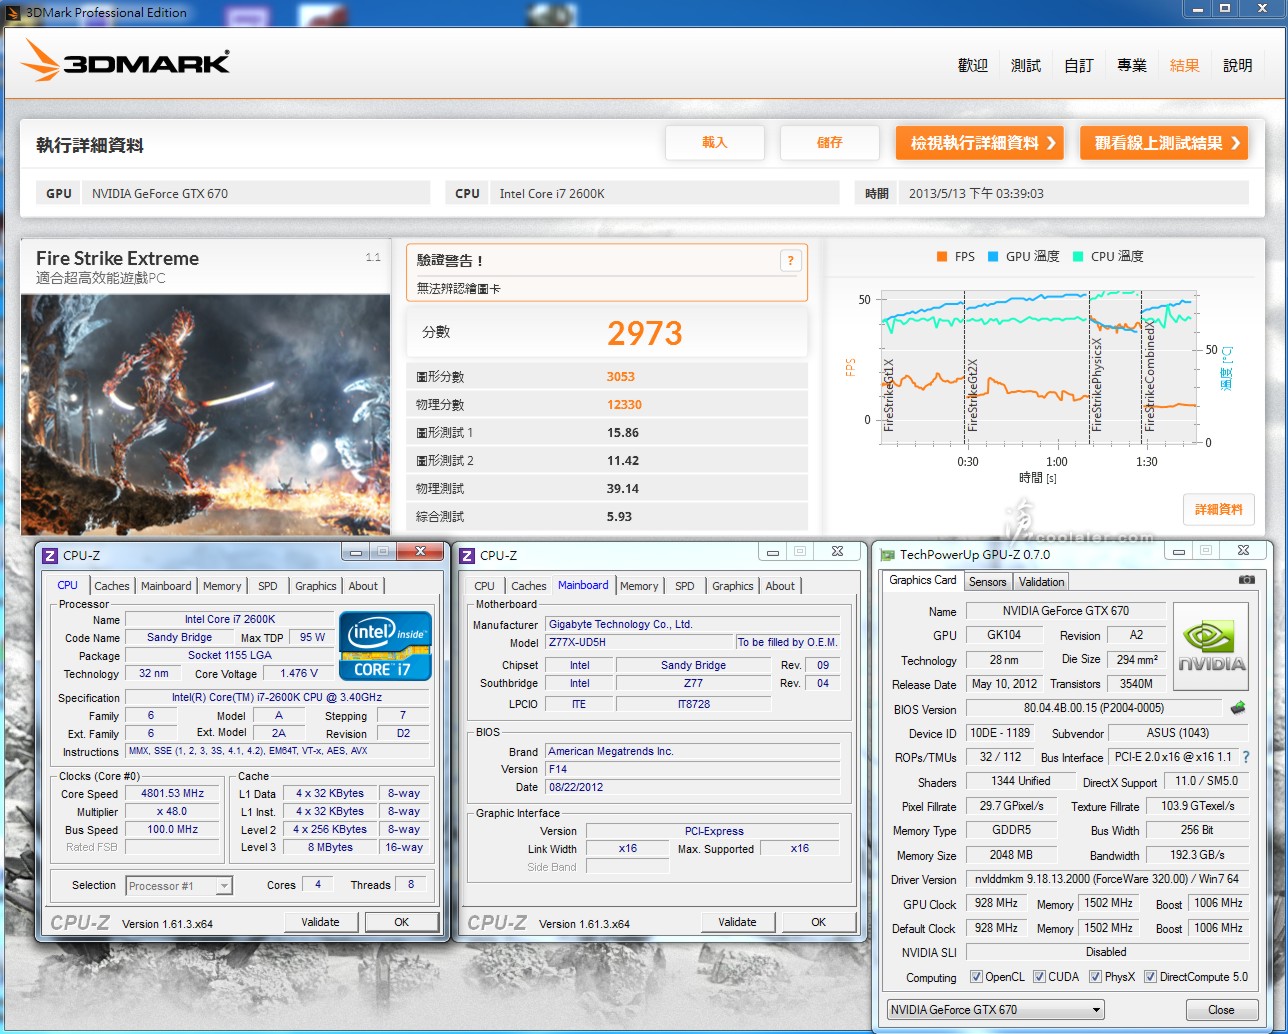Screen dimensions: 1288x1034
Task: Open the Processor #1 selection dropdown
Action: [x=179, y=886]
